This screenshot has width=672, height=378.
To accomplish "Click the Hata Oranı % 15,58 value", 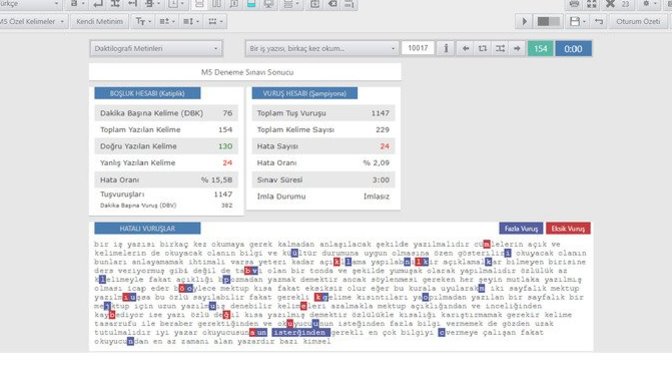I will click(x=216, y=180).
